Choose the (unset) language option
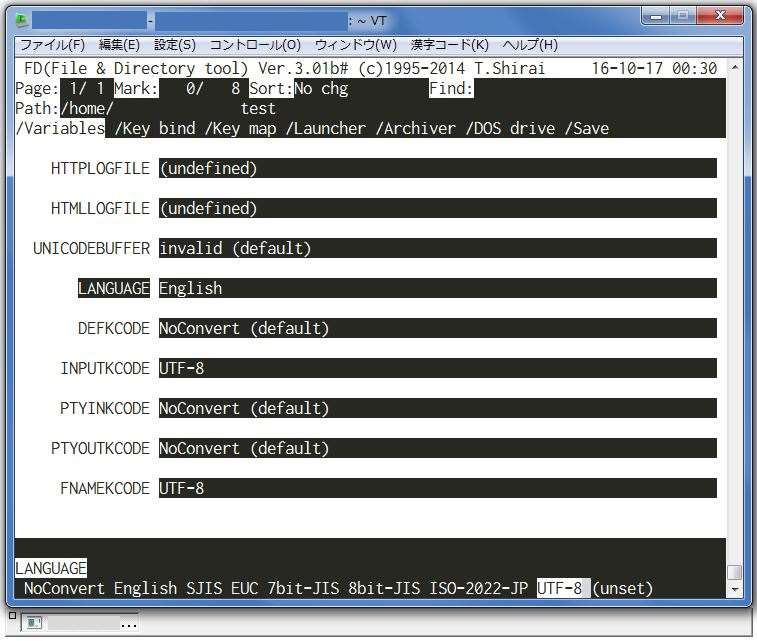The image size is (757, 641). coord(623,588)
